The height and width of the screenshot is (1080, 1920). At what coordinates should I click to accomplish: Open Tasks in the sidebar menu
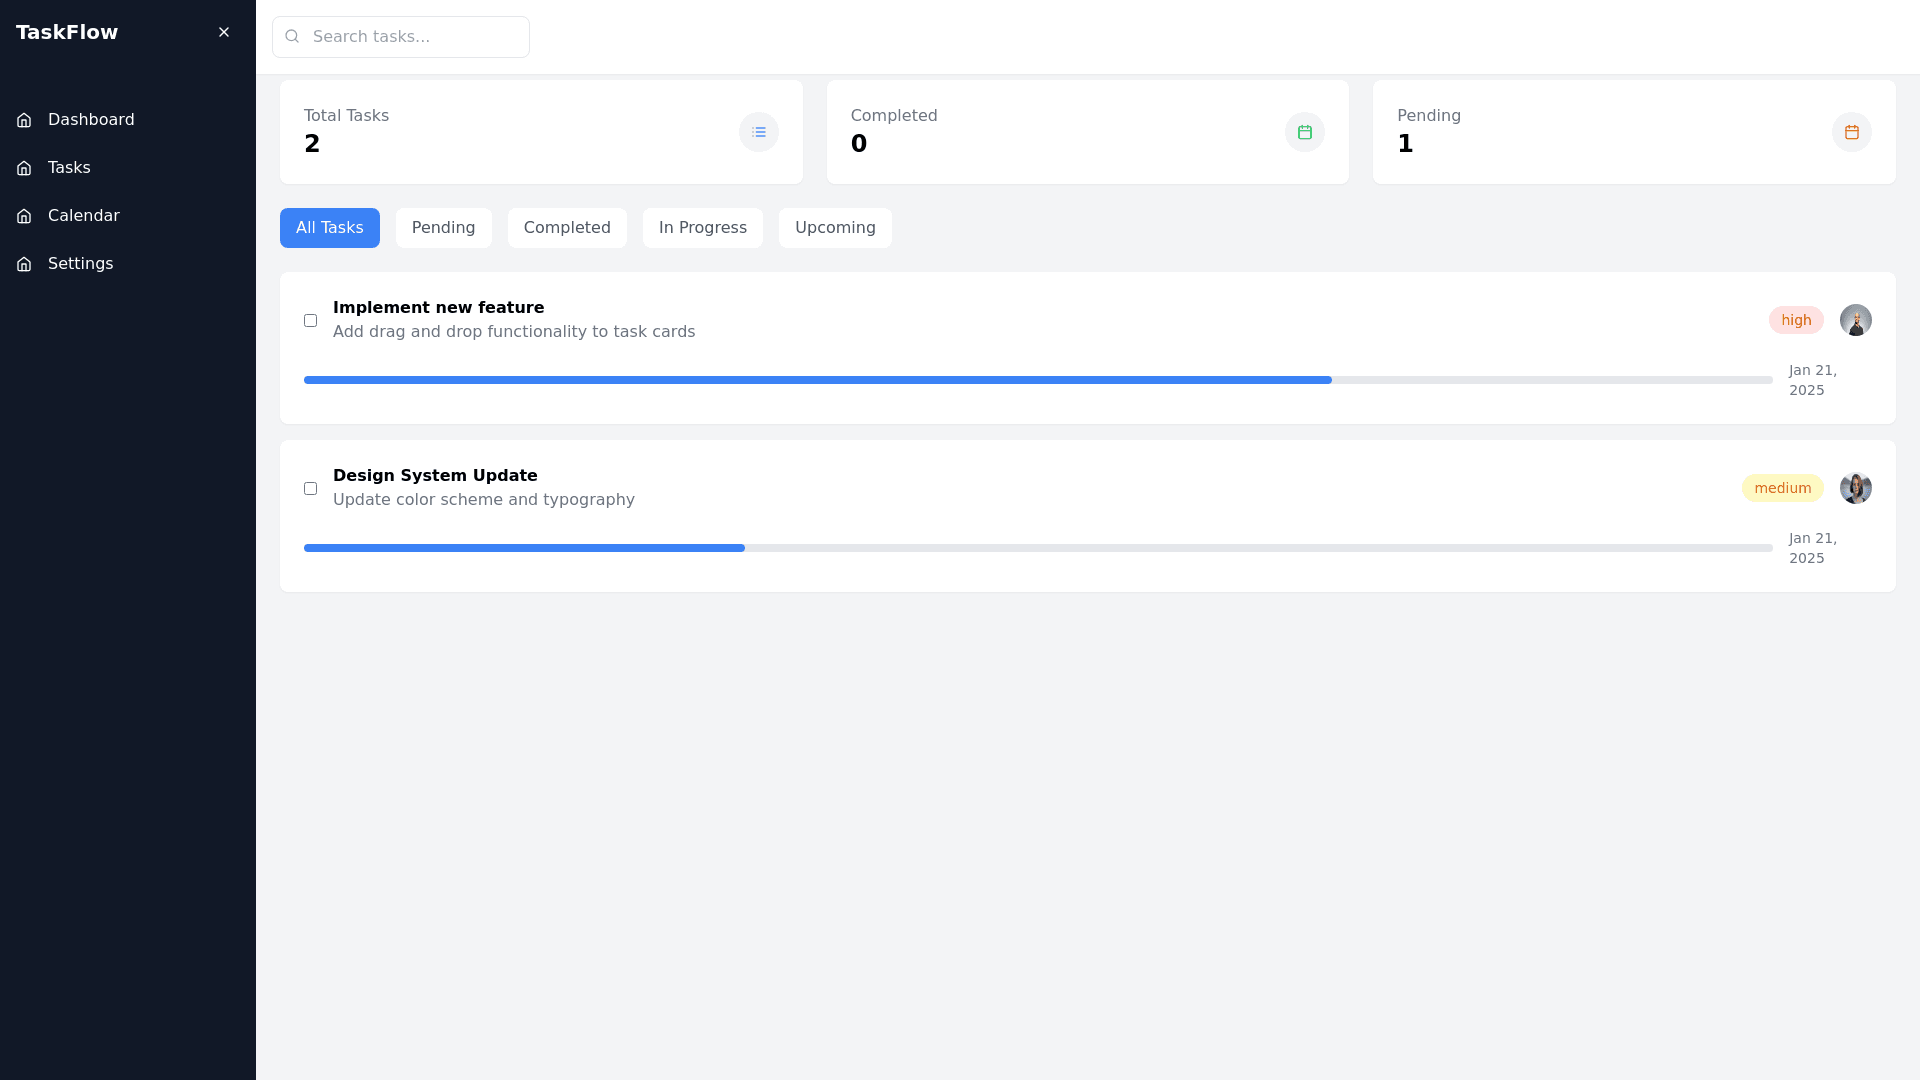pyautogui.click(x=69, y=168)
